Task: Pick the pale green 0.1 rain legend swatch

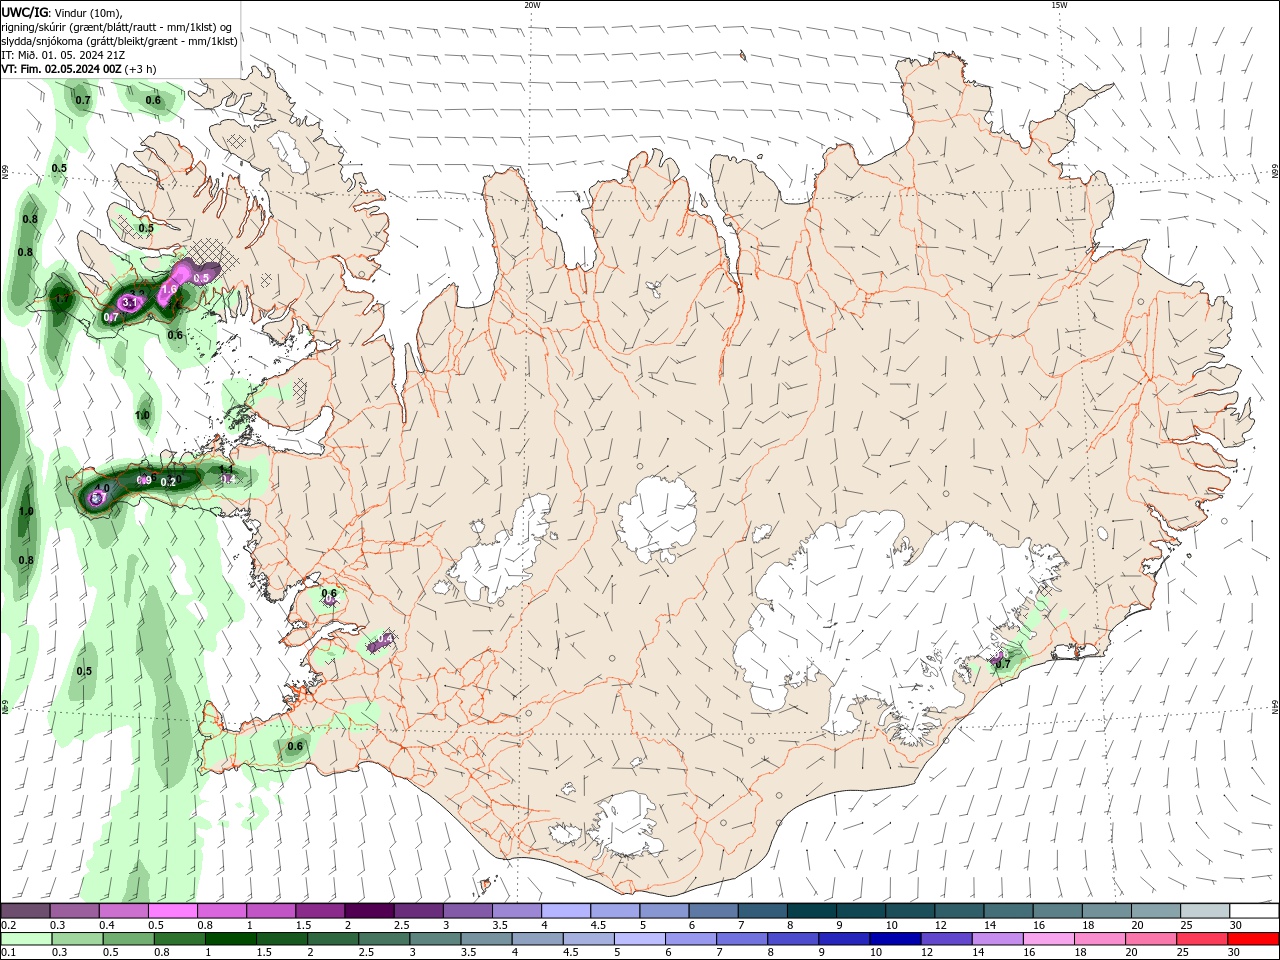Action: [x=25, y=939]
